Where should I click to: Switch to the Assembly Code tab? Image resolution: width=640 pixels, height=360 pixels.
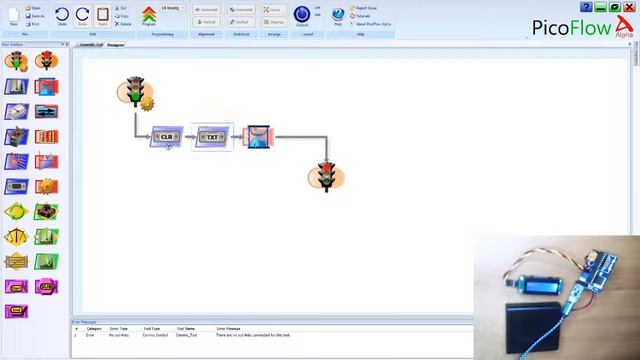click(91, 45)
